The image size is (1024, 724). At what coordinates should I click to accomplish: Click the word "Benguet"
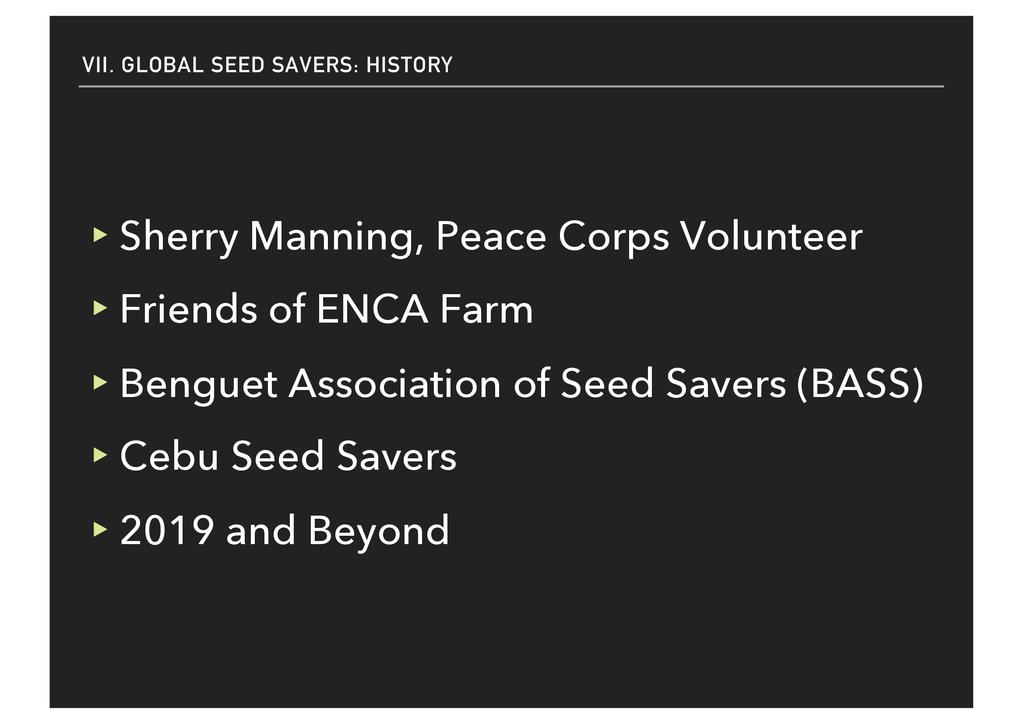click(198, 385)
